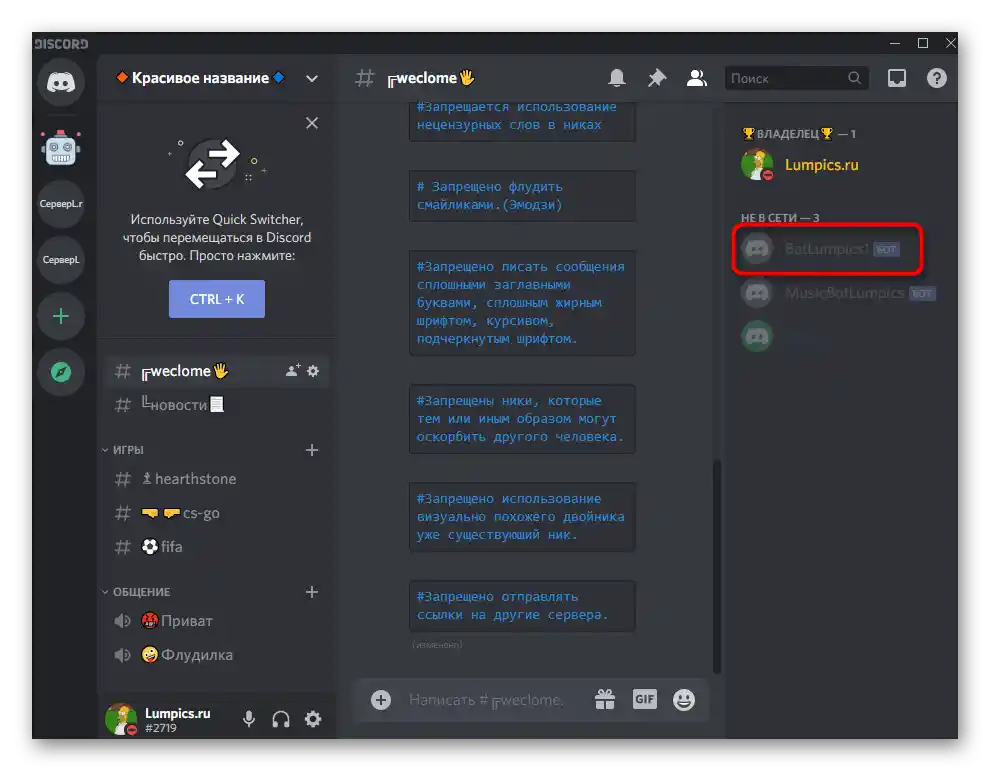The image size is (990, 771).
Task: Open the СерверL server icon
Action: [x=61, y=260]
